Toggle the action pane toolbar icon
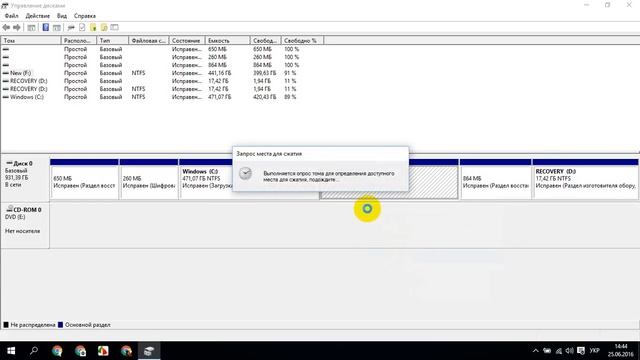 tap(57, 27)
